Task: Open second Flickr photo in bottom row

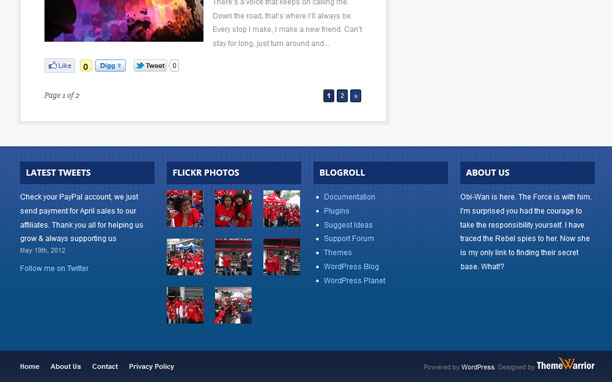Action: click(233, 305)
